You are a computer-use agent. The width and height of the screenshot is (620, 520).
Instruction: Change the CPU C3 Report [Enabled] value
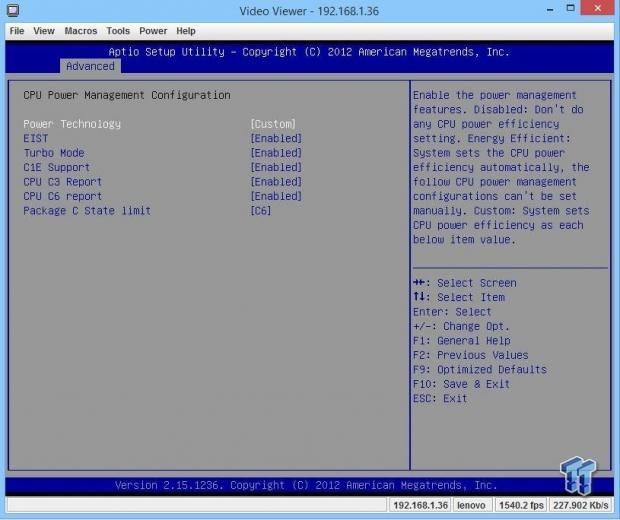pyautogui.click(x=276, y=182)
